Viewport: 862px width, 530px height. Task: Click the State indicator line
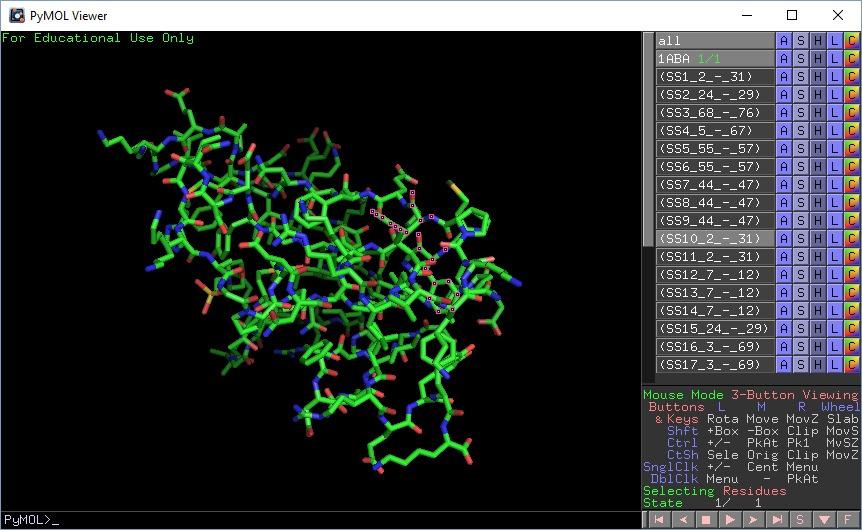703,503
